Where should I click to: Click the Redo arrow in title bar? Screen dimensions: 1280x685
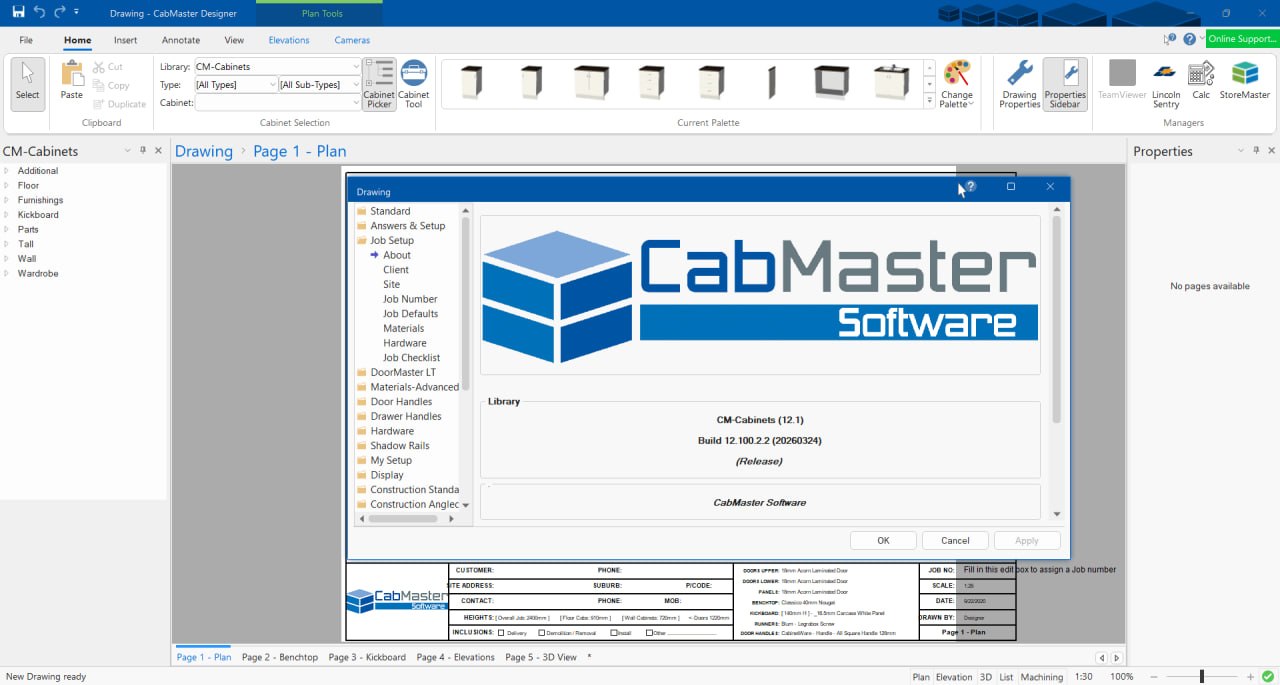tap(60, 12)
